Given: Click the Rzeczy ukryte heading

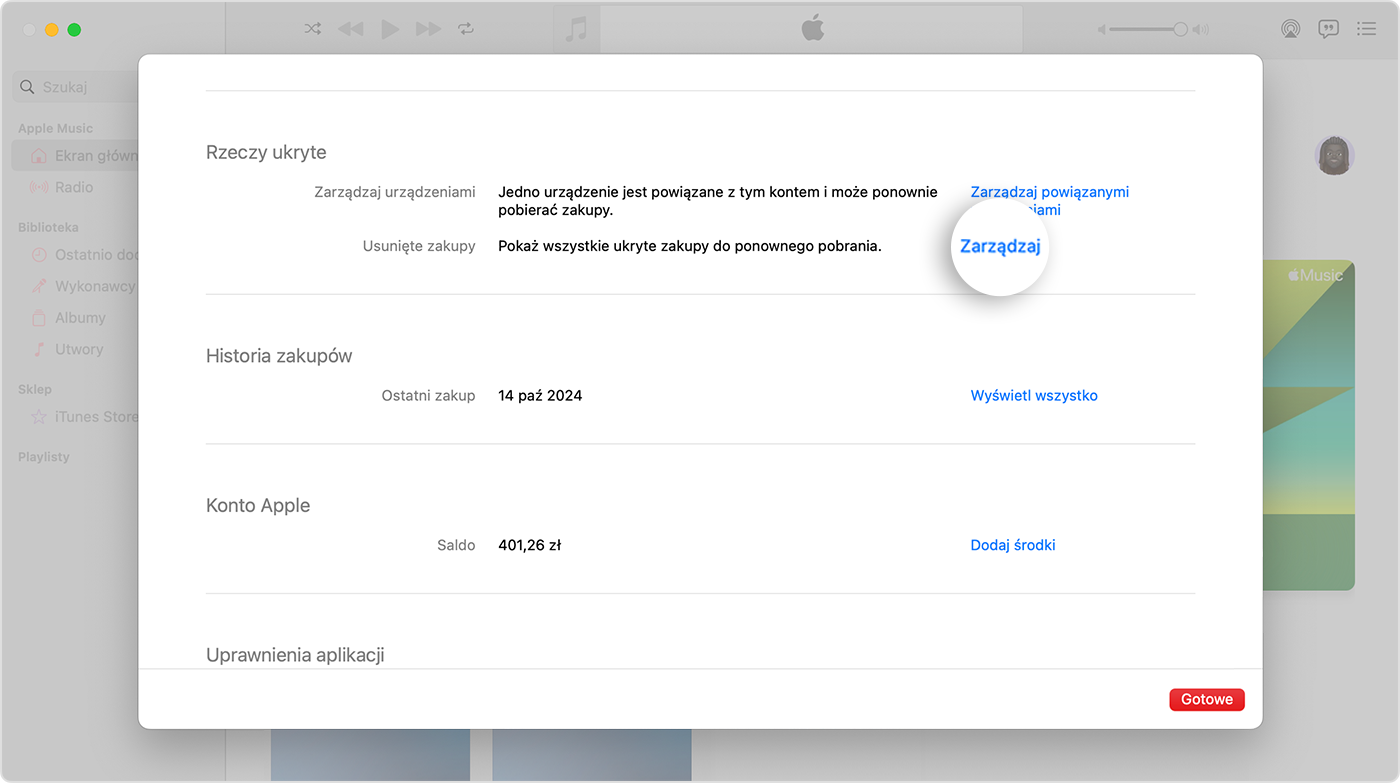Looking at the screenshot, I should click(x=266, y=152).
